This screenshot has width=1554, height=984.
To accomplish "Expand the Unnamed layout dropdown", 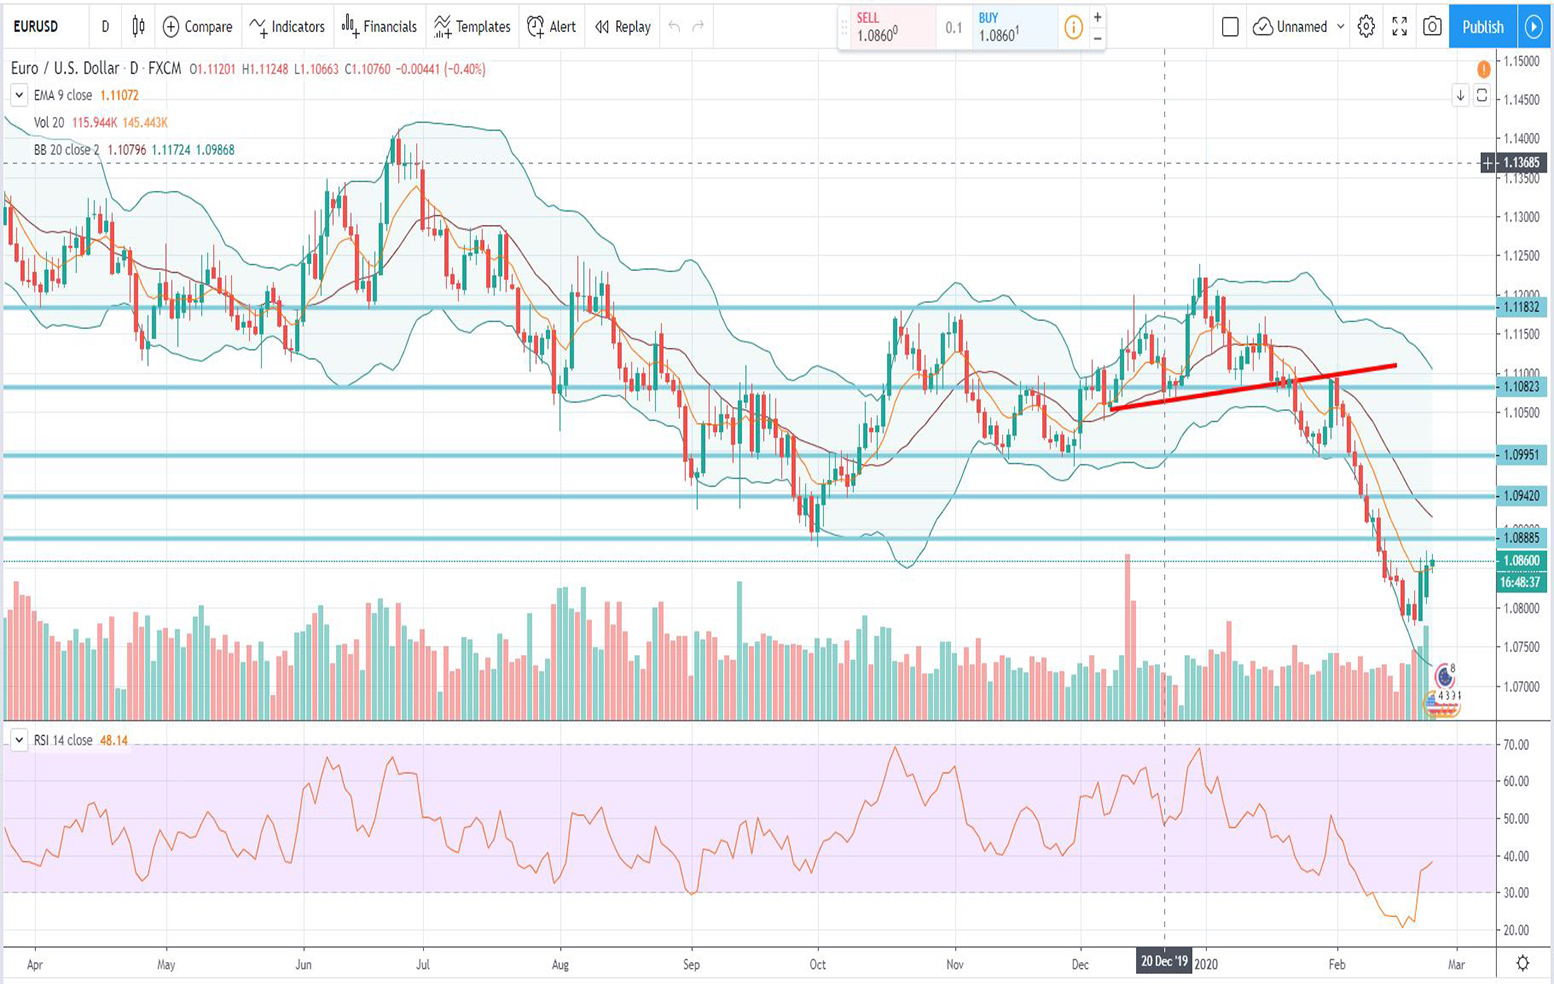I will (x=1340, y=27).
